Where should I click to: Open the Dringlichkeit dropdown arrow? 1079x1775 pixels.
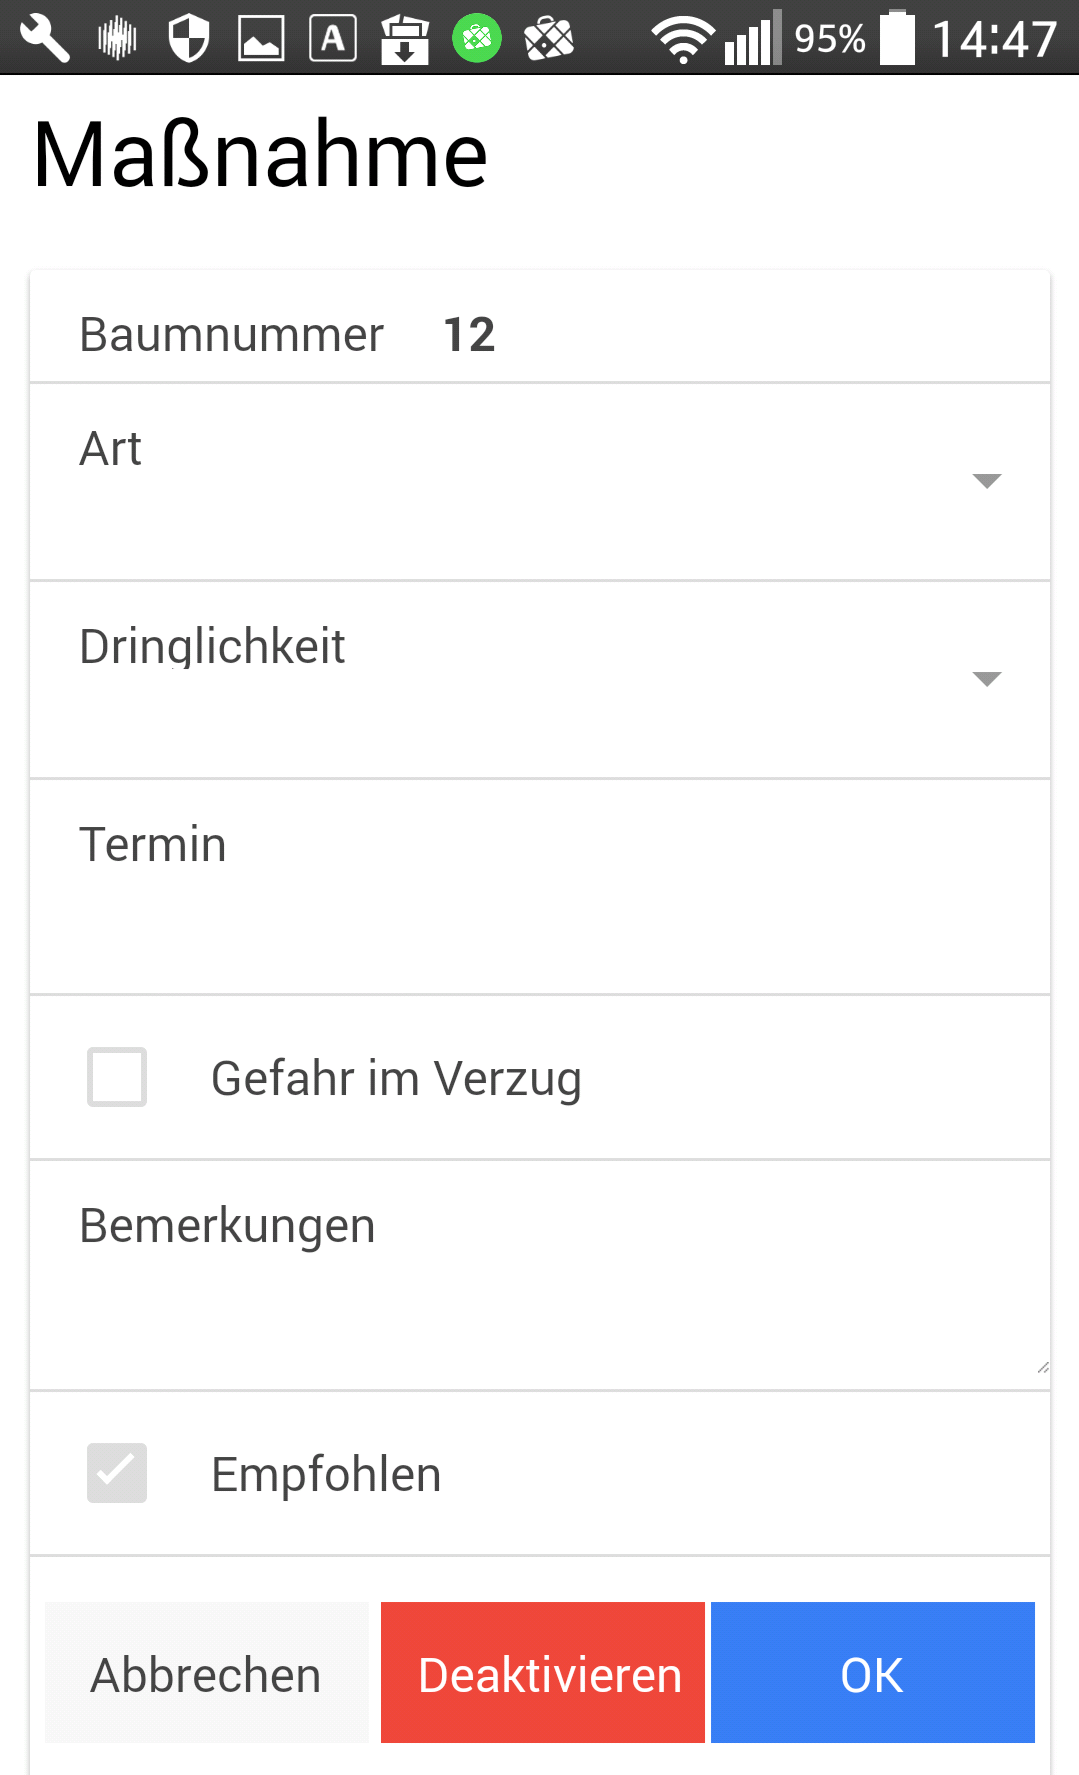[986, 679]
